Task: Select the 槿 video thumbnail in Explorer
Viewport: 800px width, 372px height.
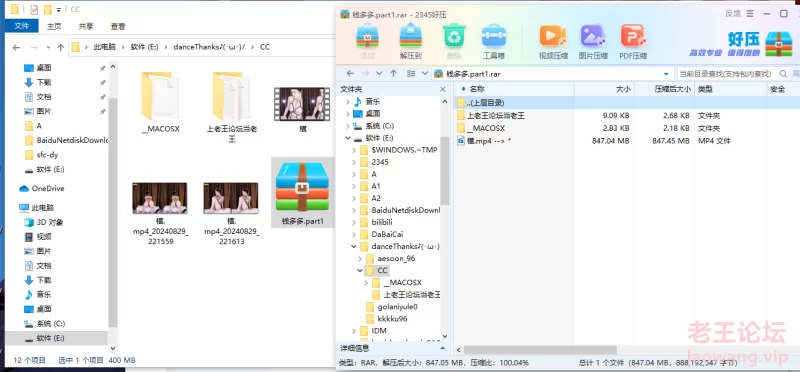Action: click(303, 109)
